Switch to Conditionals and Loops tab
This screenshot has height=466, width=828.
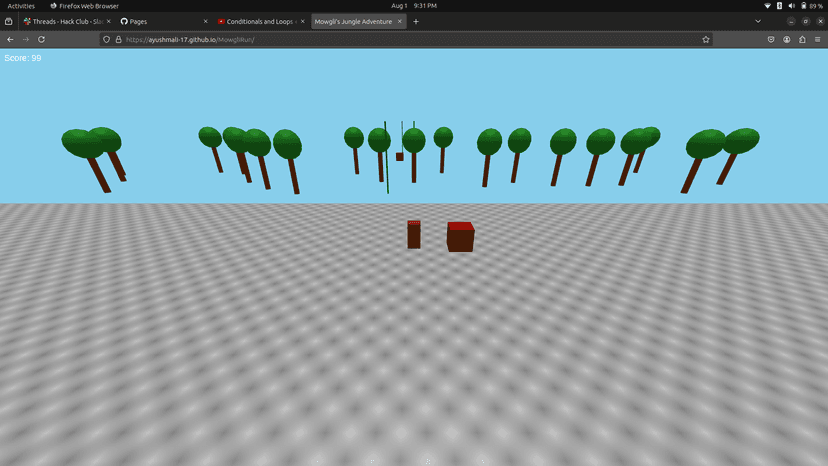coord(261,22)
